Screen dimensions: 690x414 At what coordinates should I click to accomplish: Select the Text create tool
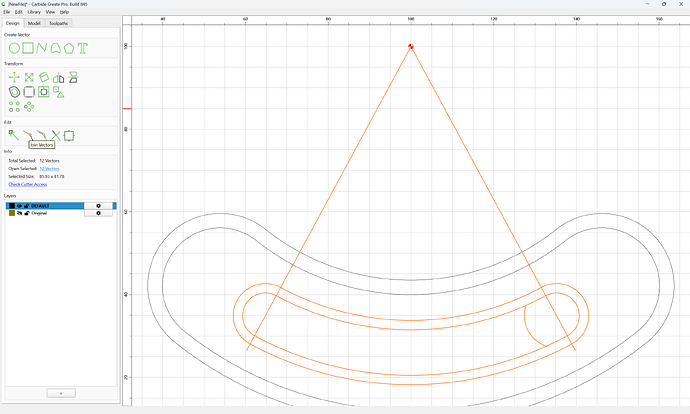pos(83,48)
